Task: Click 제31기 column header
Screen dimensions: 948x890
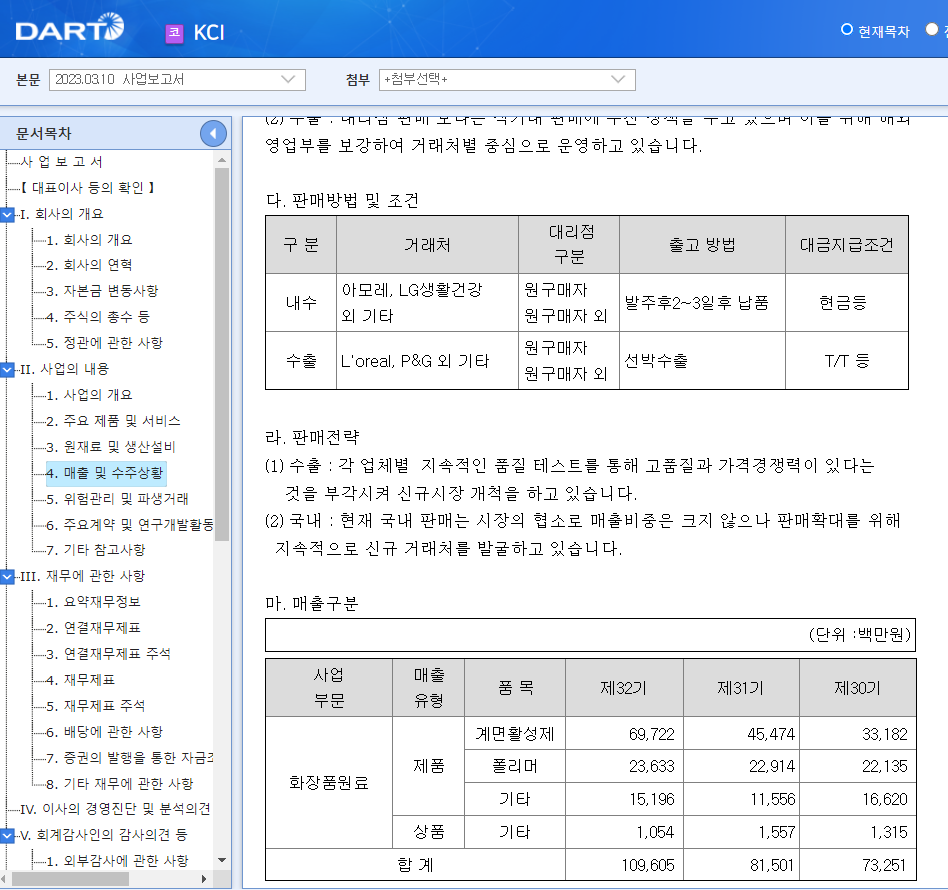Action: click(741, 688)
